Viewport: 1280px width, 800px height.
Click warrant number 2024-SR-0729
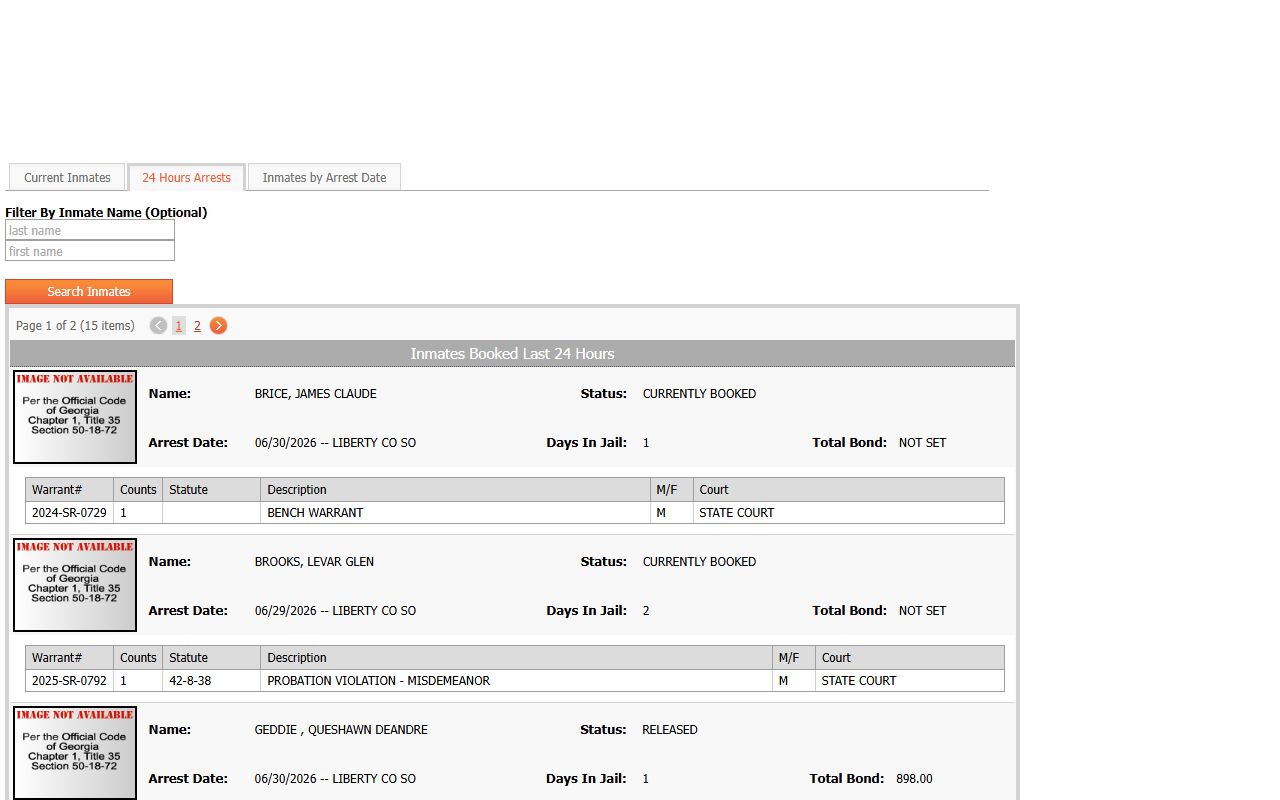point(69,512)
